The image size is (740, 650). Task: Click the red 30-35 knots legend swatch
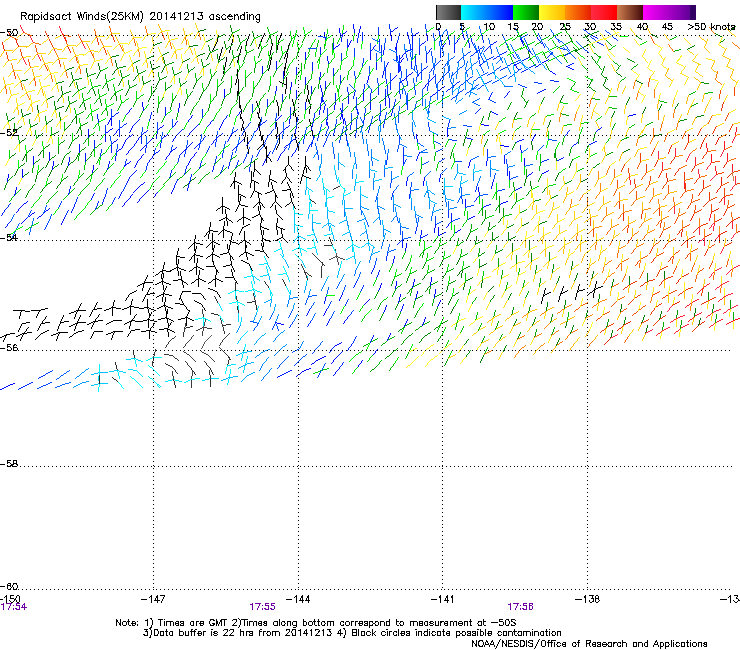click(x=604, y=12)
